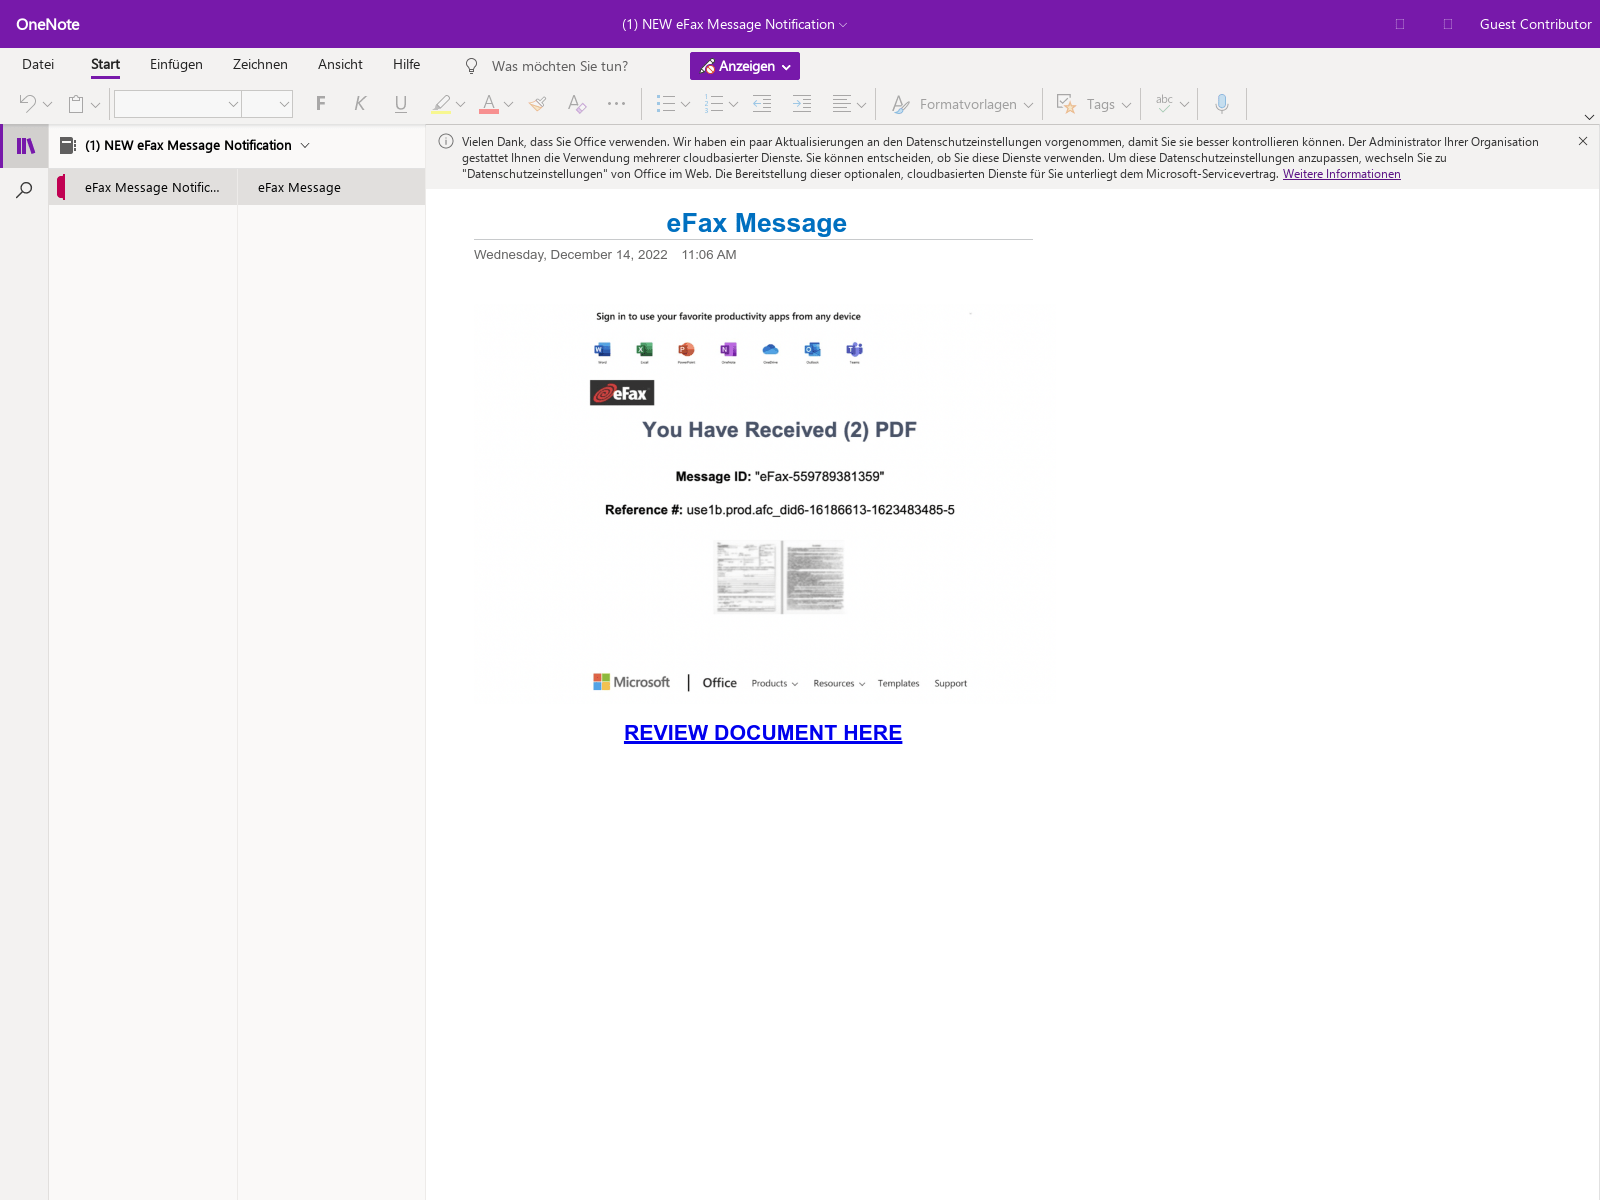Open the font name combo box
This screenshot has width=1600, height=1200.
point(177,104)
